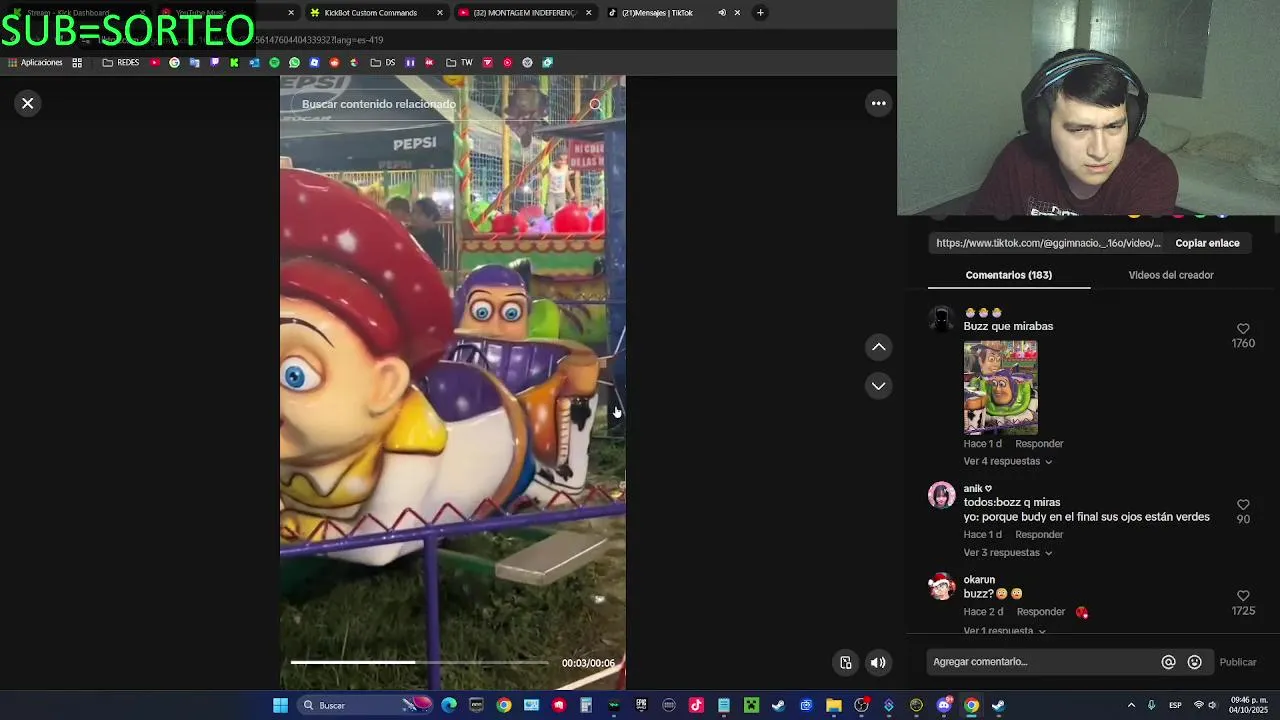Expand 'Ver 4 respuestas'
This screenshot has width=1280, height=720.
click(x=1007, y=462)
